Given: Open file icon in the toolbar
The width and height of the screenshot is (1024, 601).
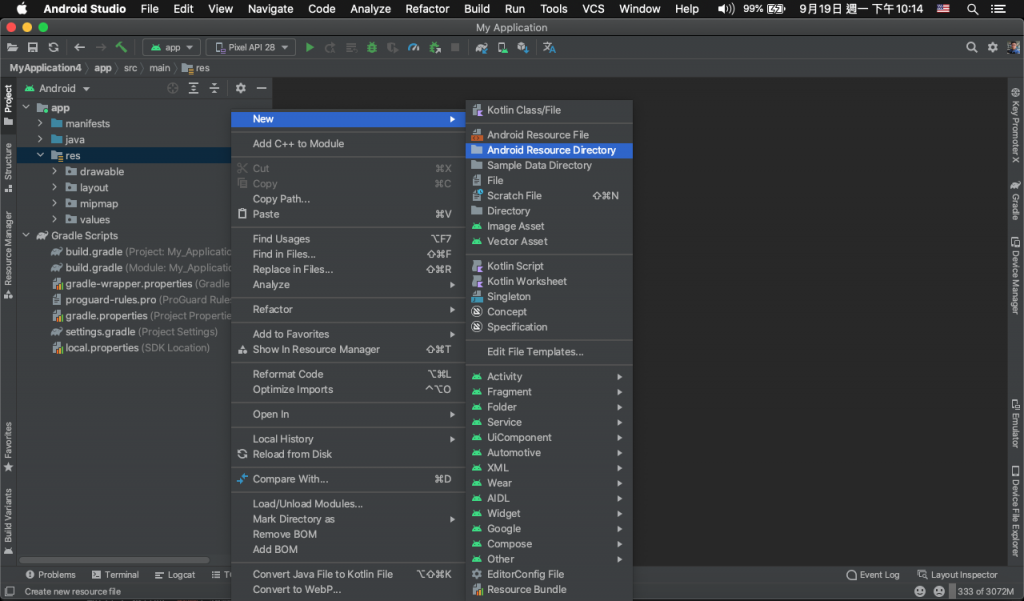Looking at the screenshot, I should pyautogui.click(x=12, y=48).
